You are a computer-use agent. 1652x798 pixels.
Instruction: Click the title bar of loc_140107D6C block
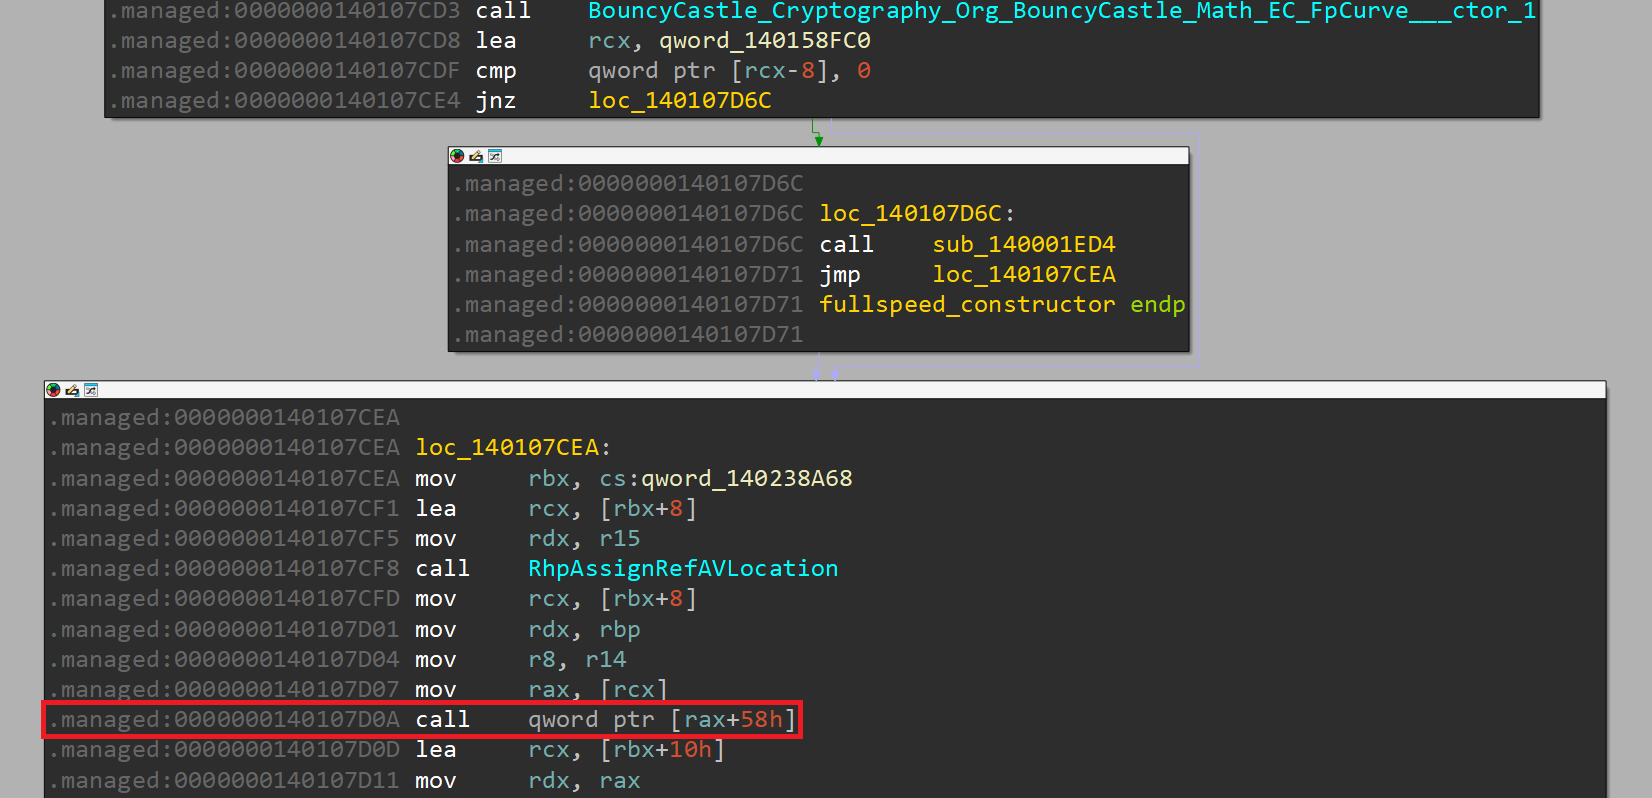pyautogui.click(x=818, y=156)
